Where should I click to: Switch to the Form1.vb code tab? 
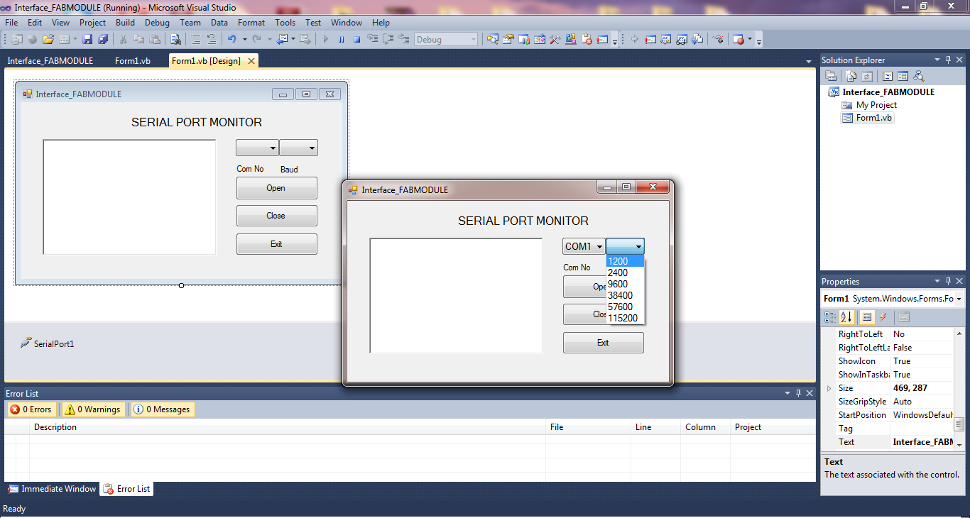(x=133, y=61)
